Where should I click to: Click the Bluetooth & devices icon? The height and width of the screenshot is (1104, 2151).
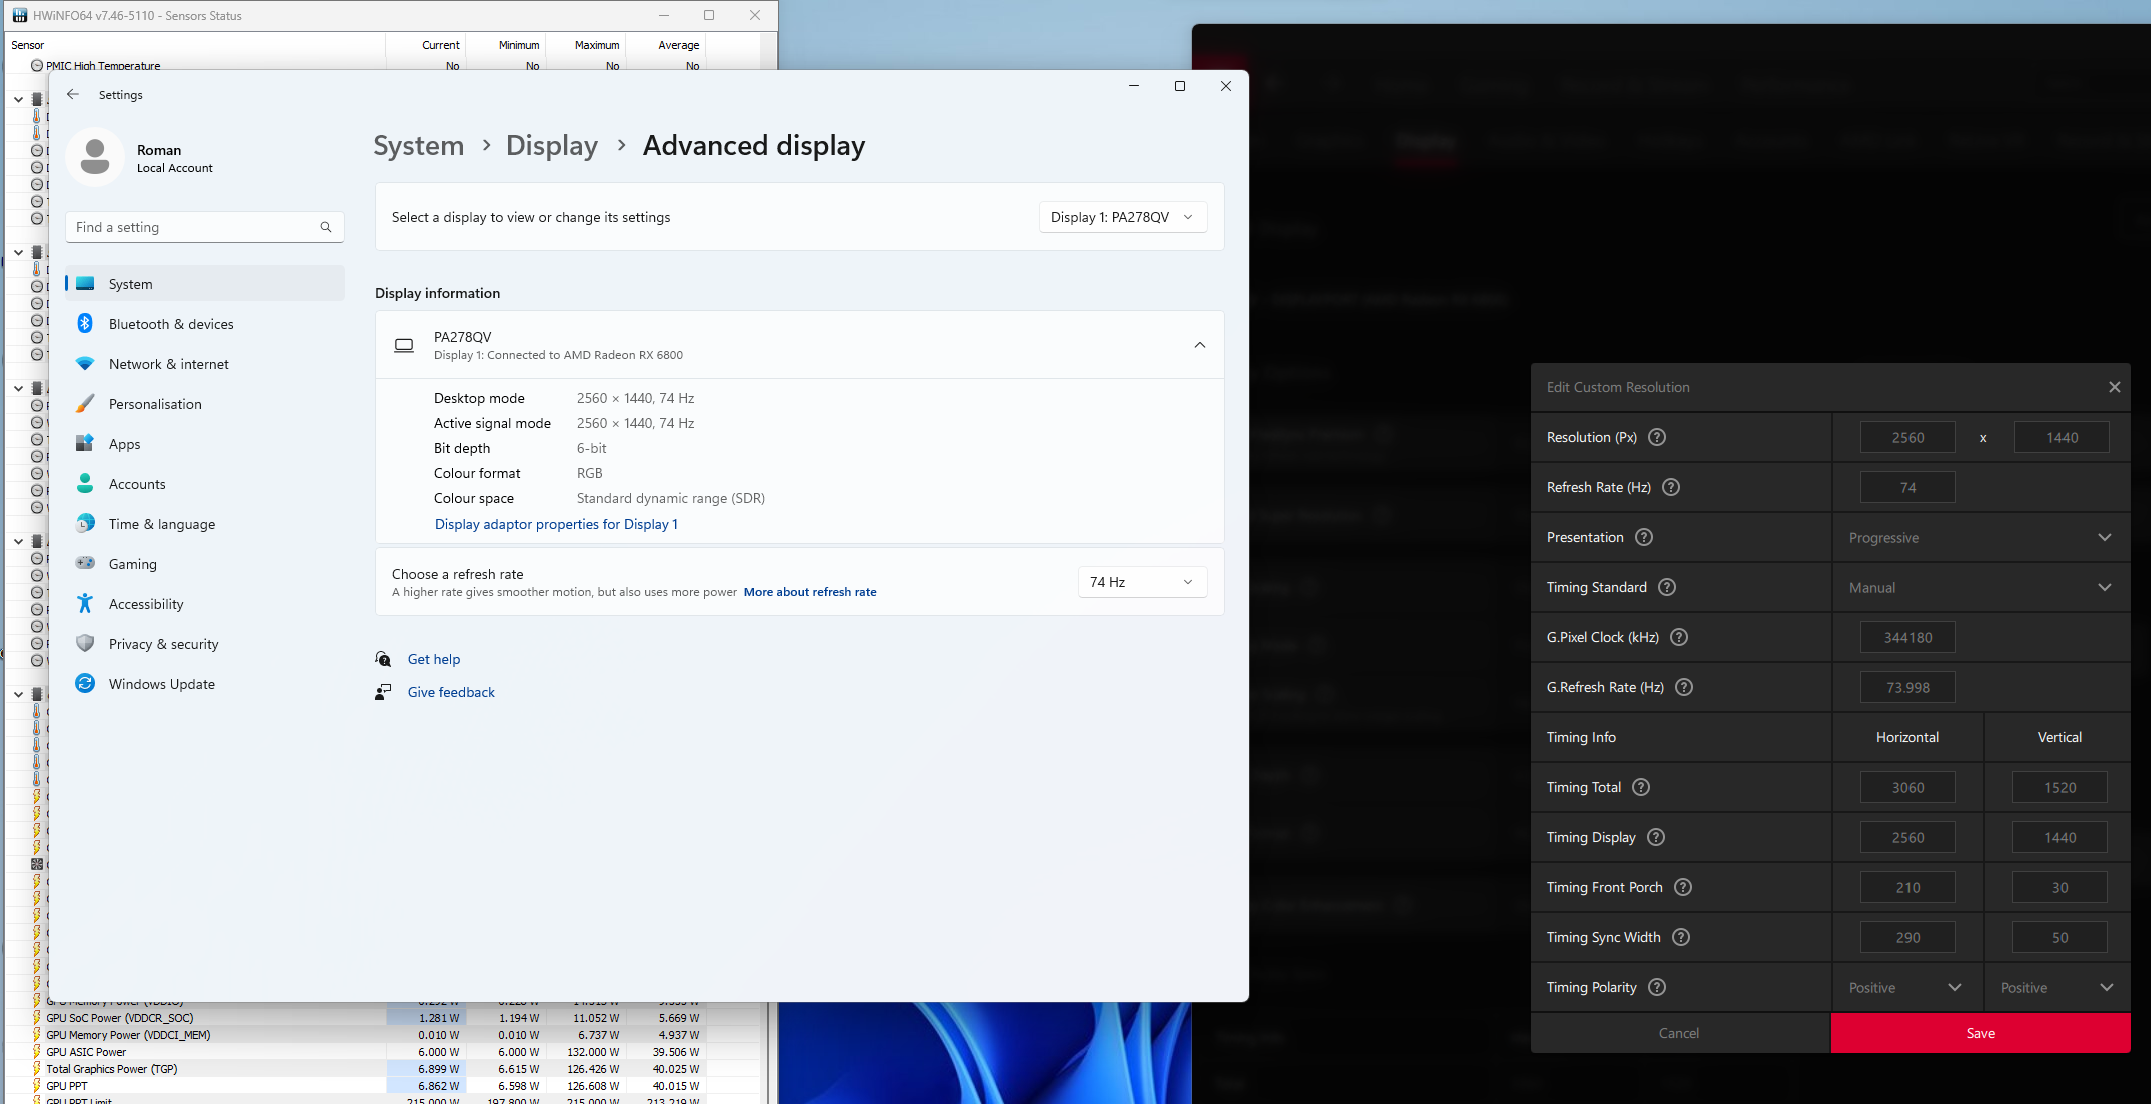tap(85, 324)
